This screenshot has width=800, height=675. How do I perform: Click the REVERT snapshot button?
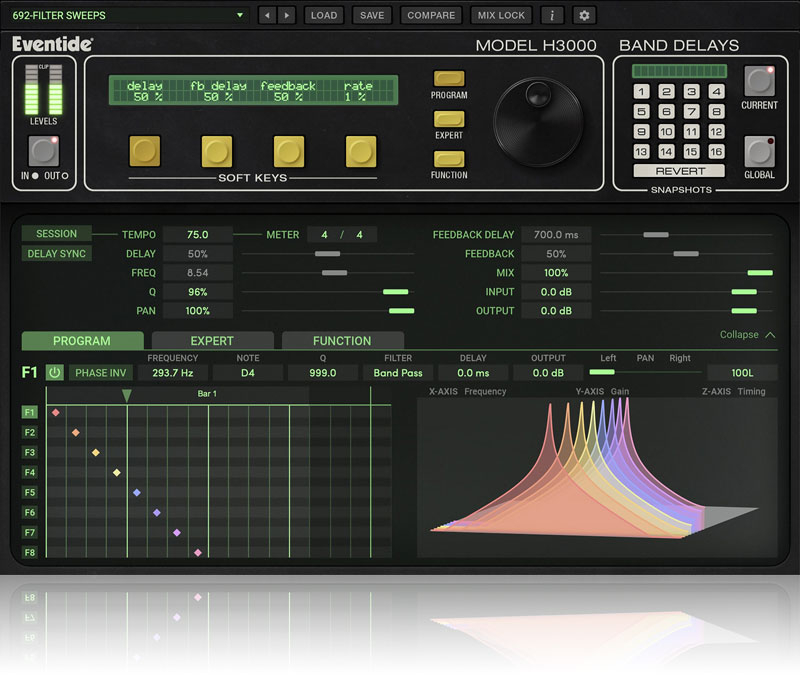coord(679,171)
